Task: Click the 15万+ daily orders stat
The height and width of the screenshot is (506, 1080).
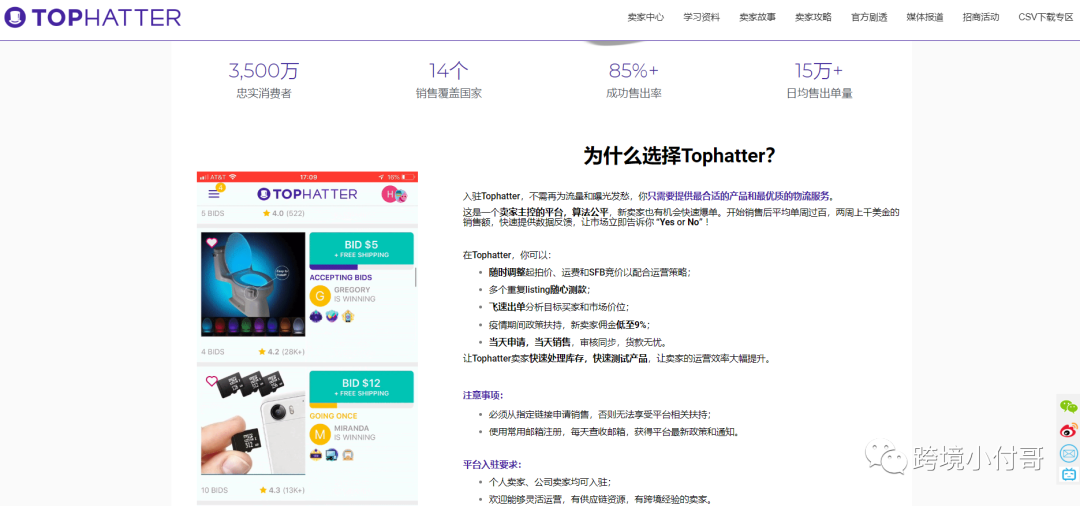Action: tap(819, 81)
